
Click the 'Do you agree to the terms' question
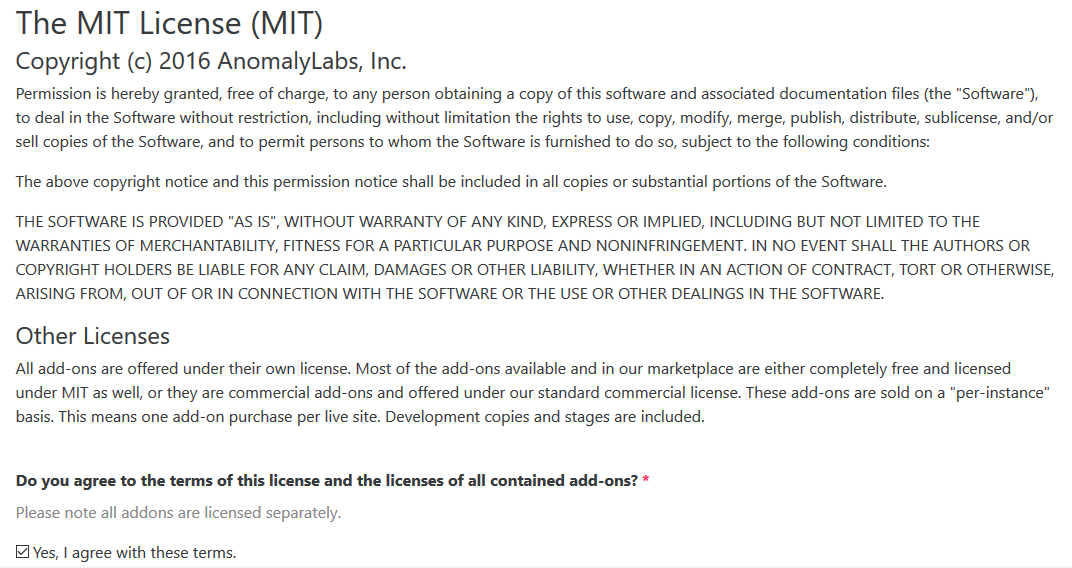(327, 481)
